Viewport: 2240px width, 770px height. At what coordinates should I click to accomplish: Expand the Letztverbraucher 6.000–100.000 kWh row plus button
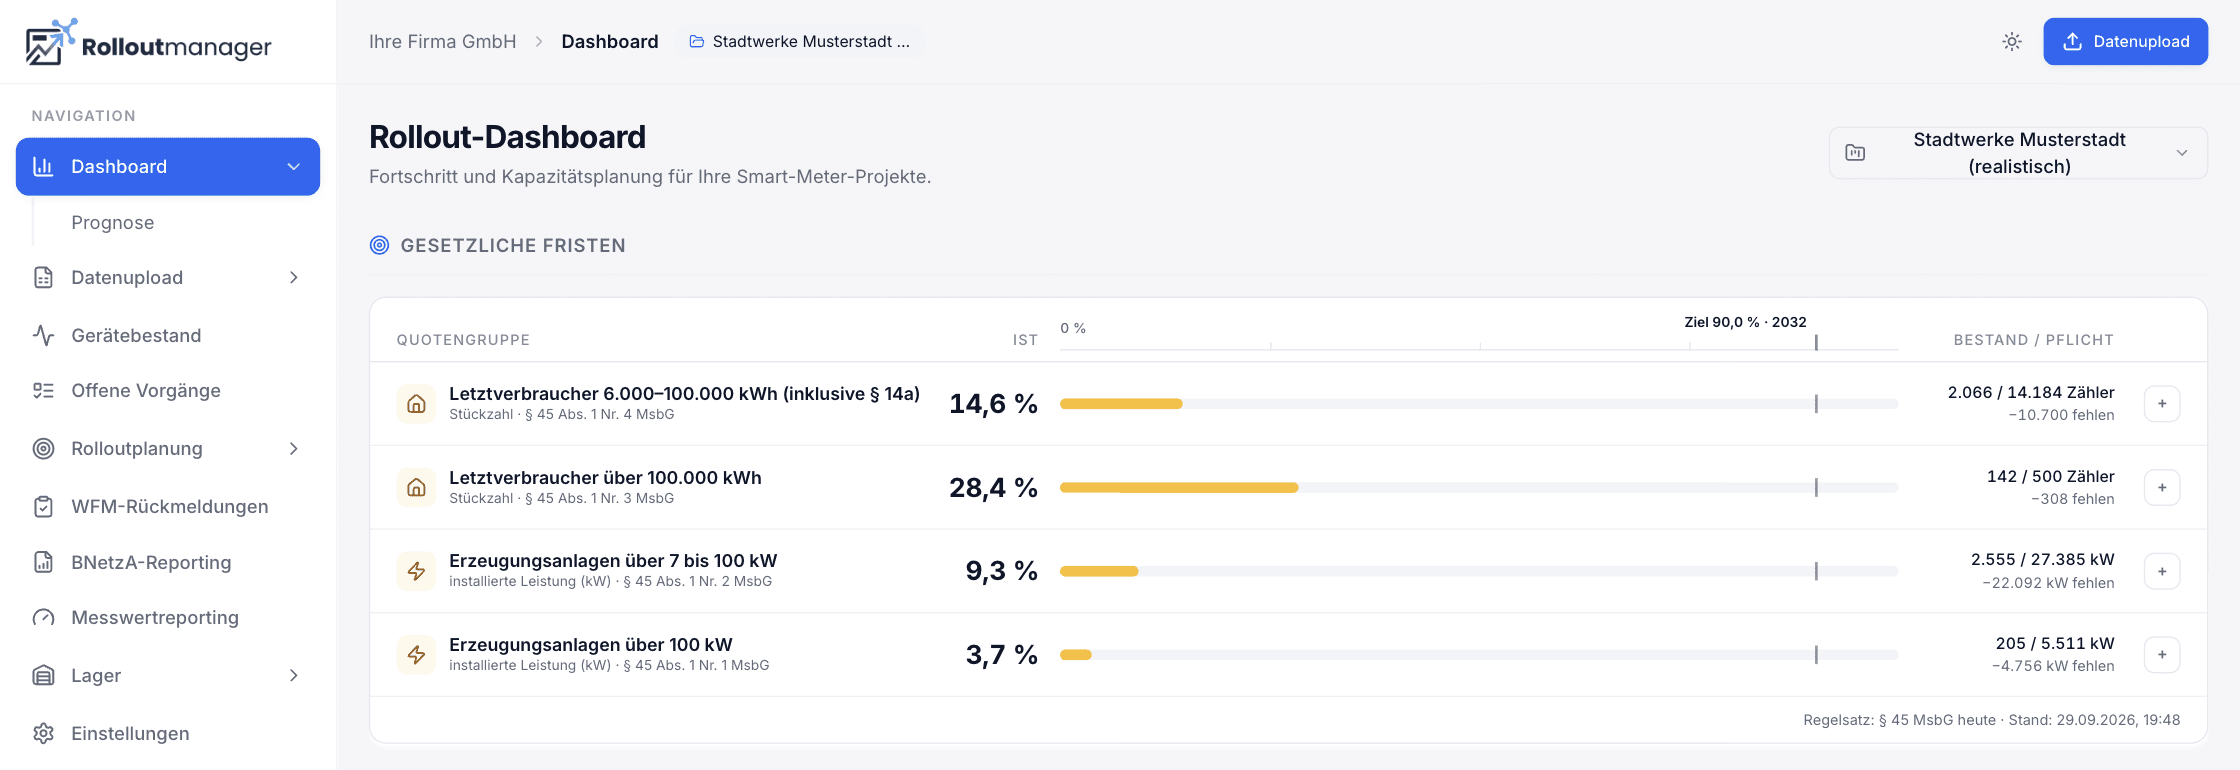click(2162, 404)
